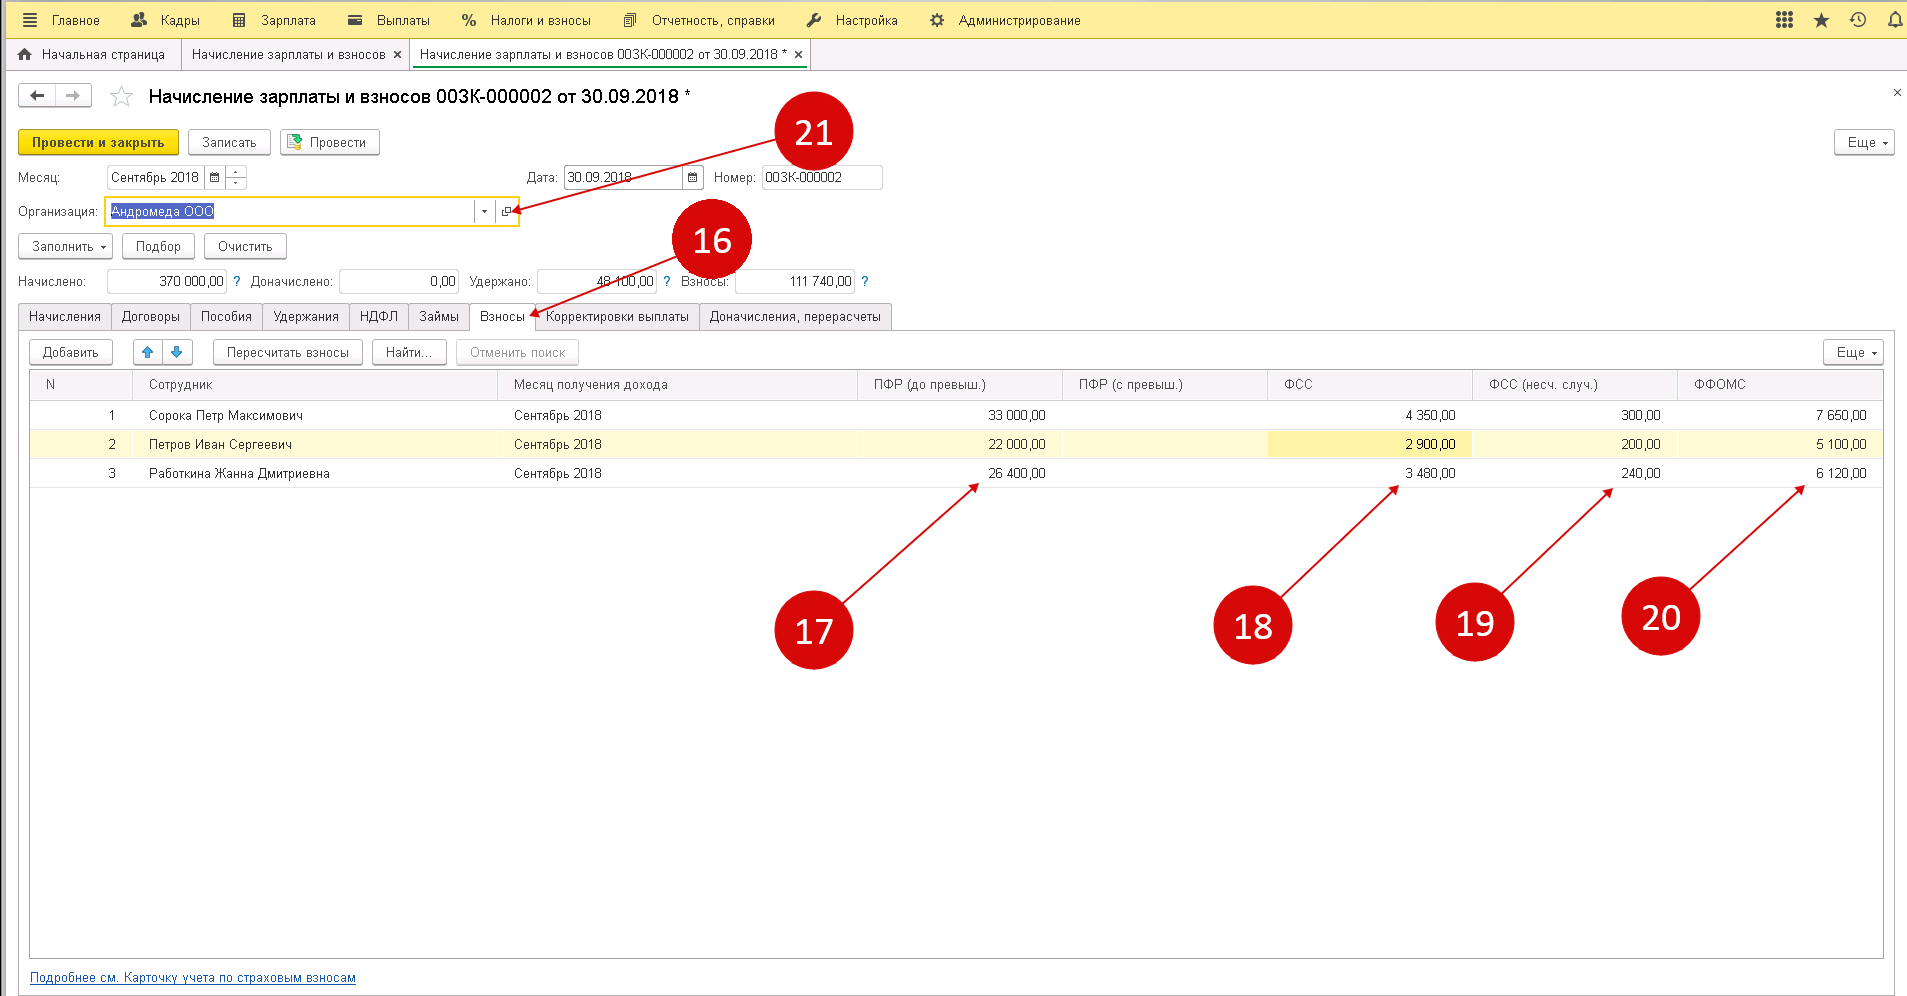Click the Пересчитать взносы button

pyautogui.click(x=287, y=352)
